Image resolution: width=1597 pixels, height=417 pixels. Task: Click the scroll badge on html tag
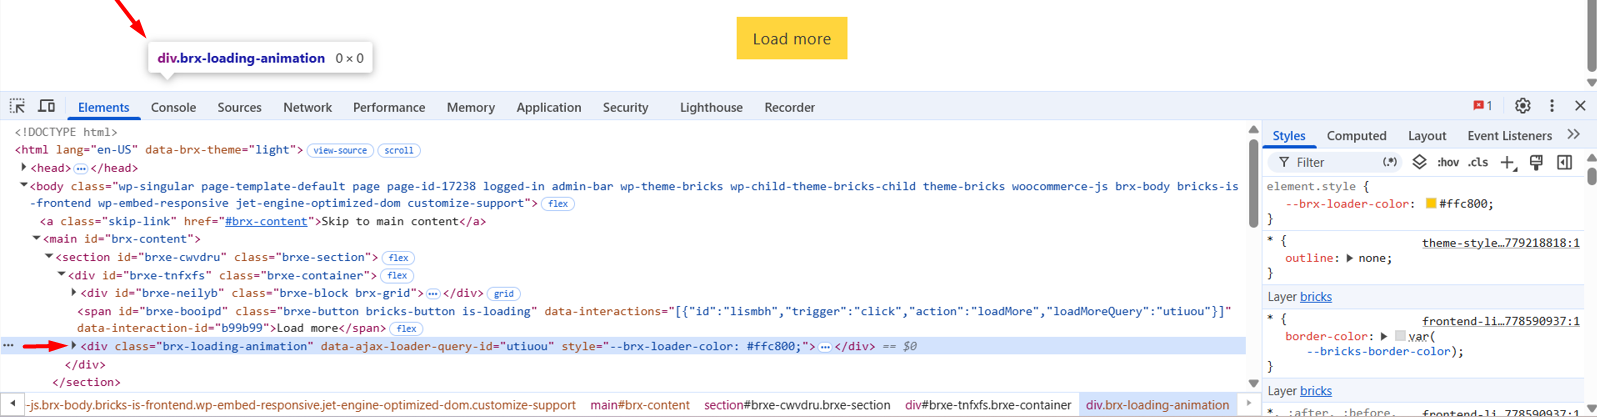pyautogui.click(x=399, y=150)
